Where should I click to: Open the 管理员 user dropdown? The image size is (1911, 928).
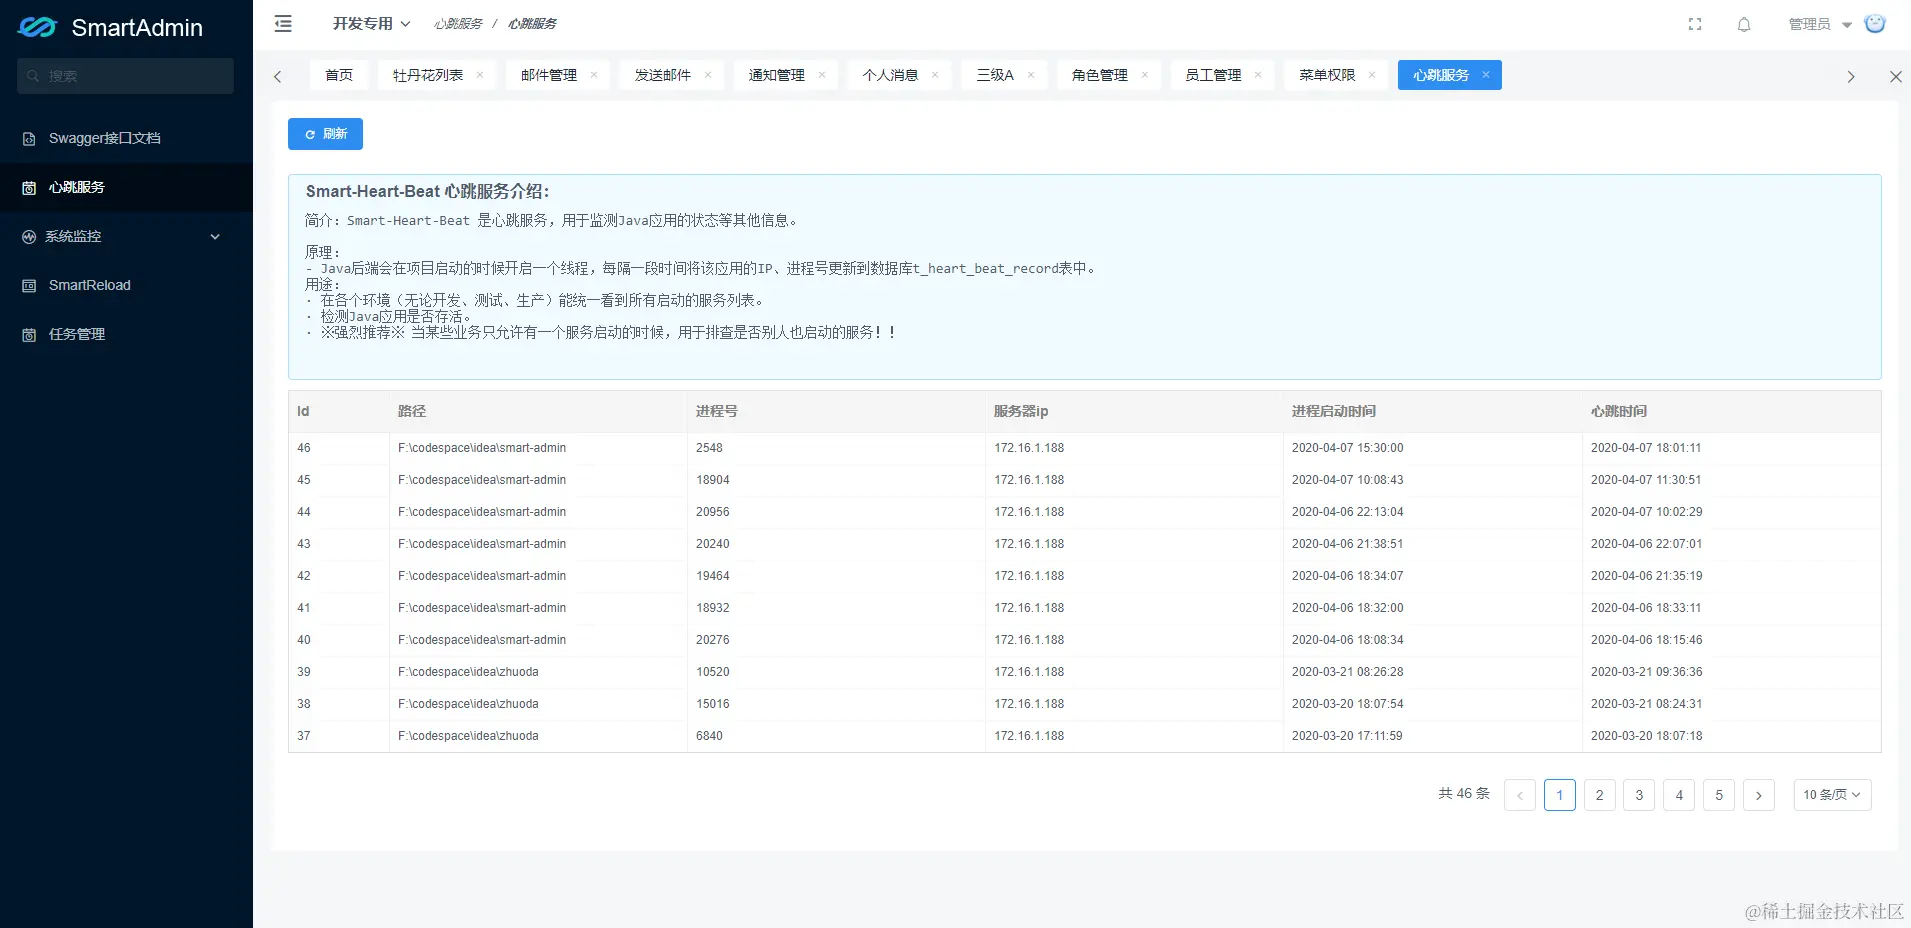coord(1819,24)
